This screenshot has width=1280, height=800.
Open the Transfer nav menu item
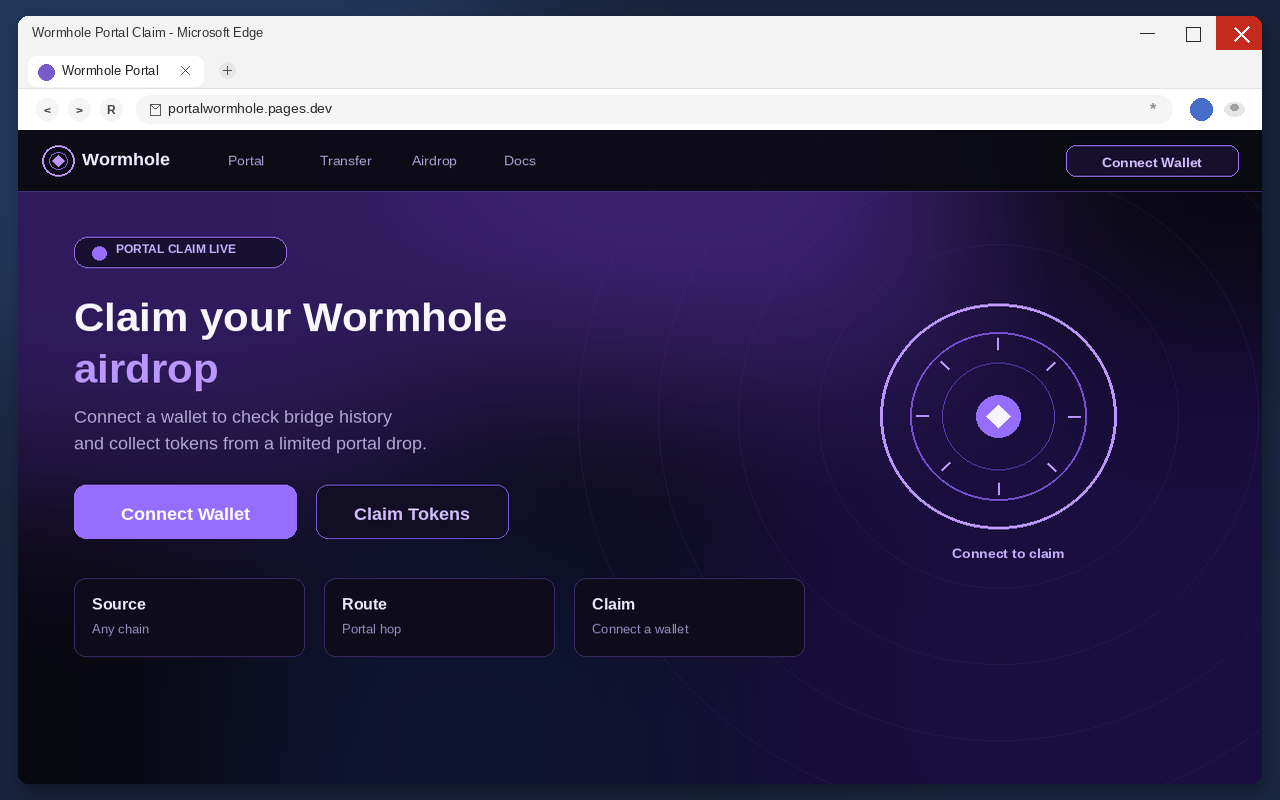(346, 161)
